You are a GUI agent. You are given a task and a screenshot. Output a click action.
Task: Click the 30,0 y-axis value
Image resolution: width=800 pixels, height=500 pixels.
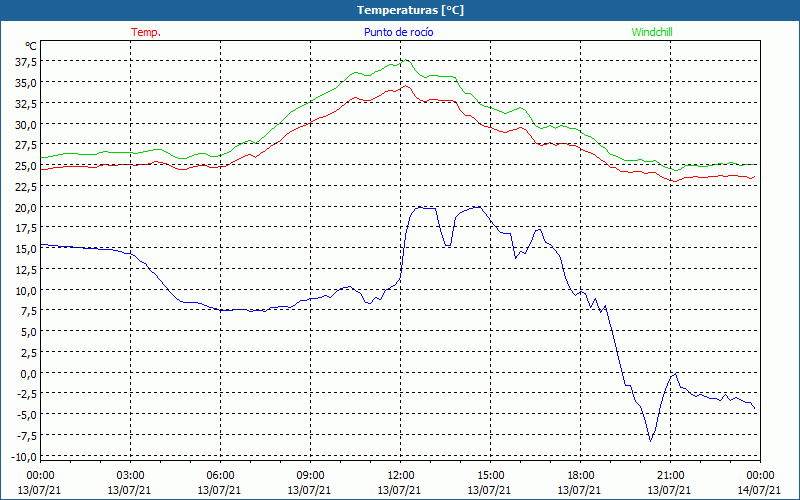pos(26,124)
